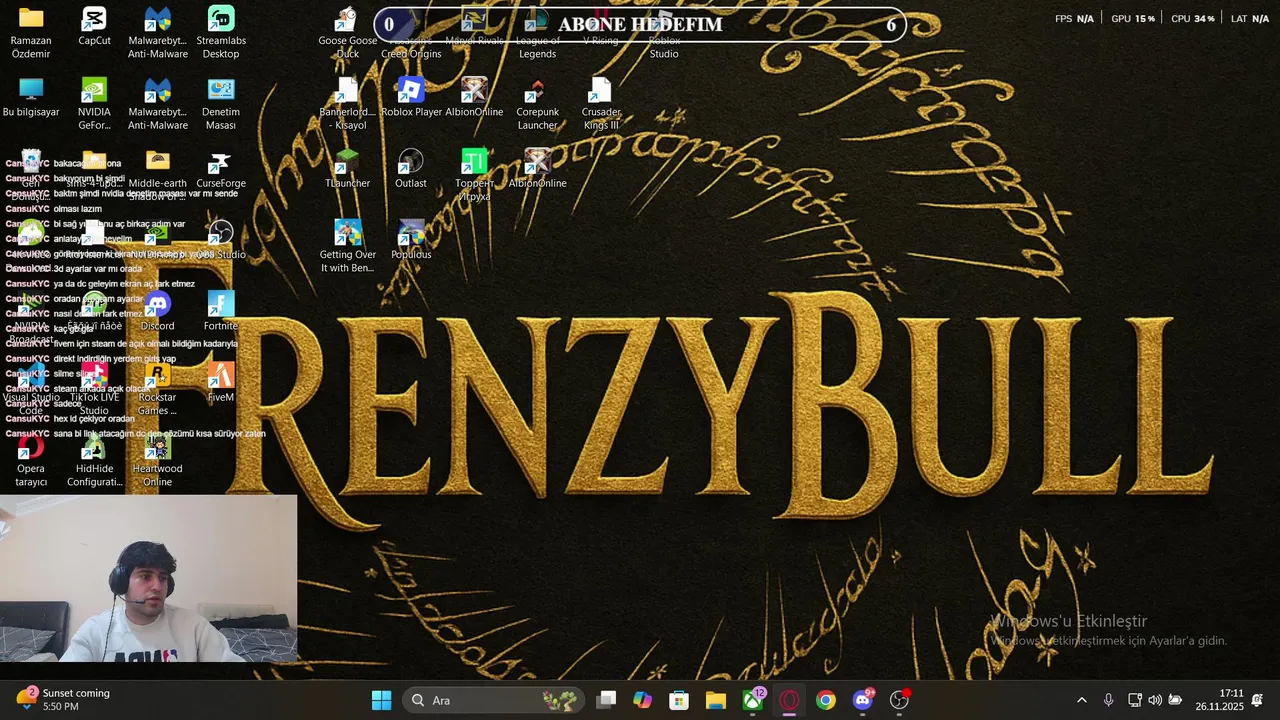Open network settings tray icon
Screen dimensions: 1280x720
[1135, 700]
